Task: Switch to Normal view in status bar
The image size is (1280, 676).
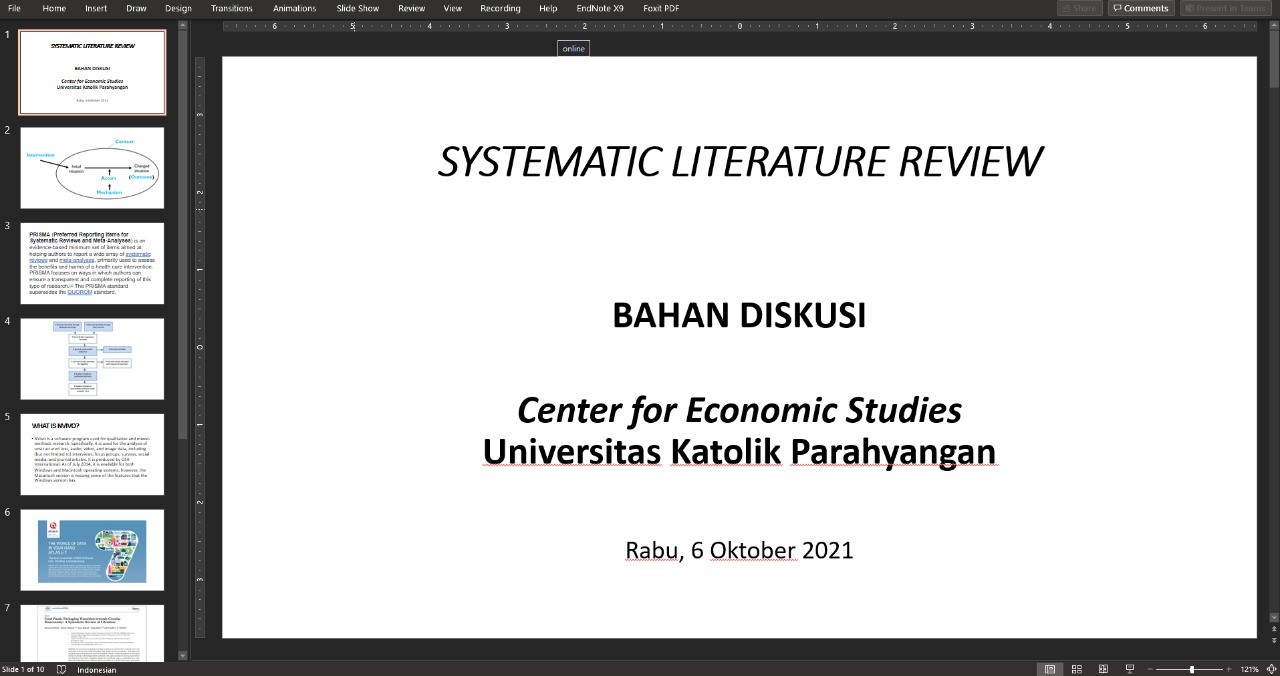Action: pos(1049,669)
